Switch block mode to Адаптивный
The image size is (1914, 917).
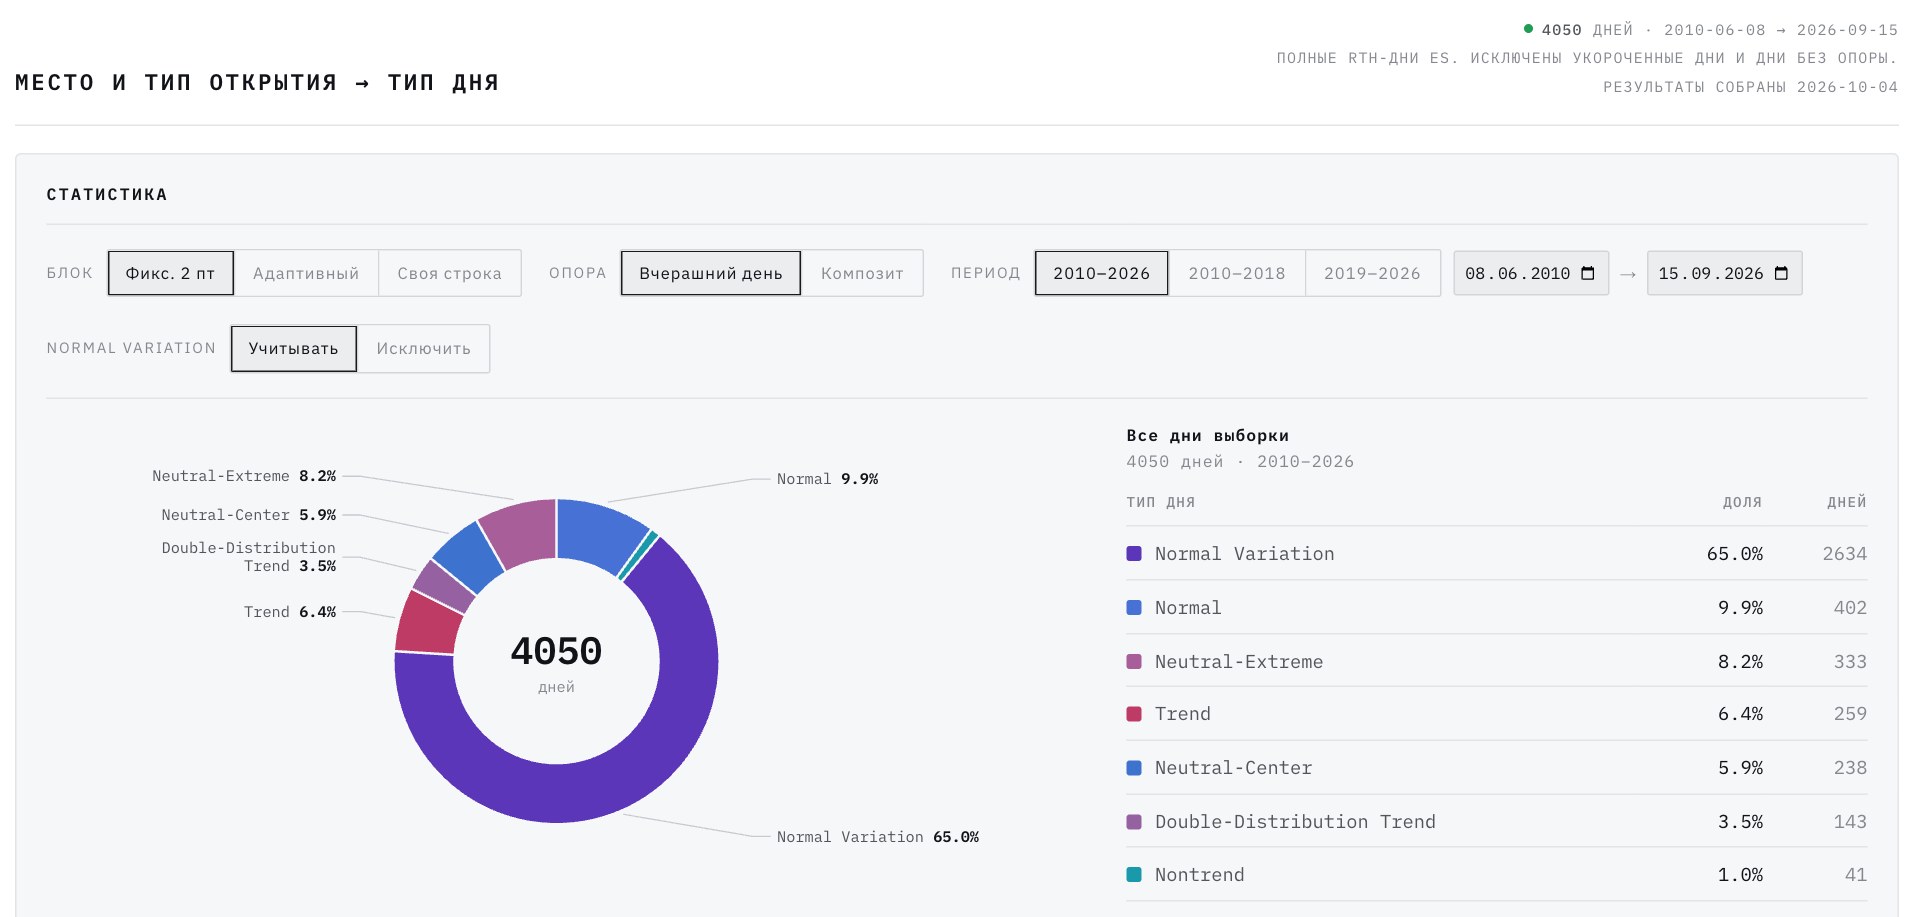click(306, 273)
